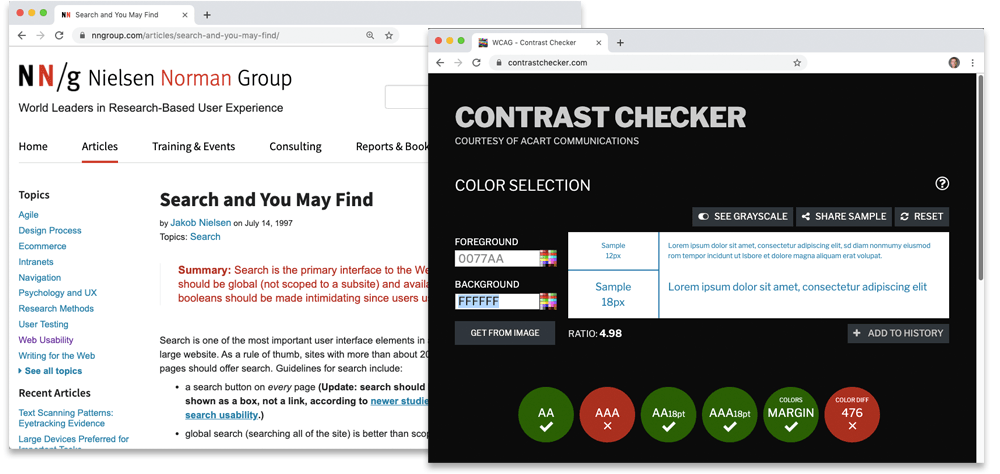Screen dimensions: 1000x474
Task: Click the Colors Margin result badge
Action: (791, 415)
